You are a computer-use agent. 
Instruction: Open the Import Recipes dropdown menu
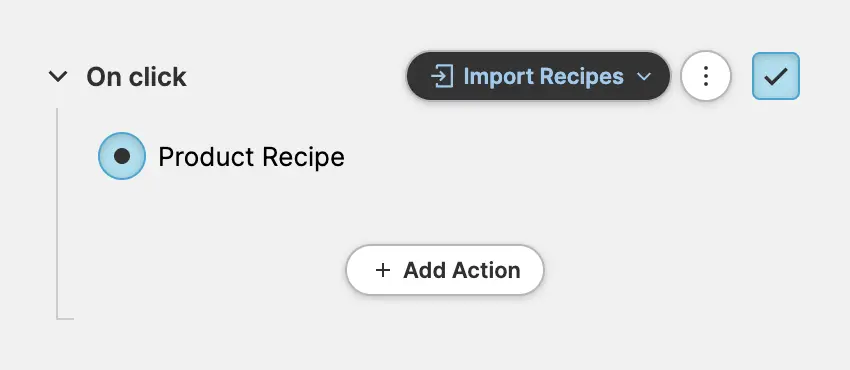point(538,76)
